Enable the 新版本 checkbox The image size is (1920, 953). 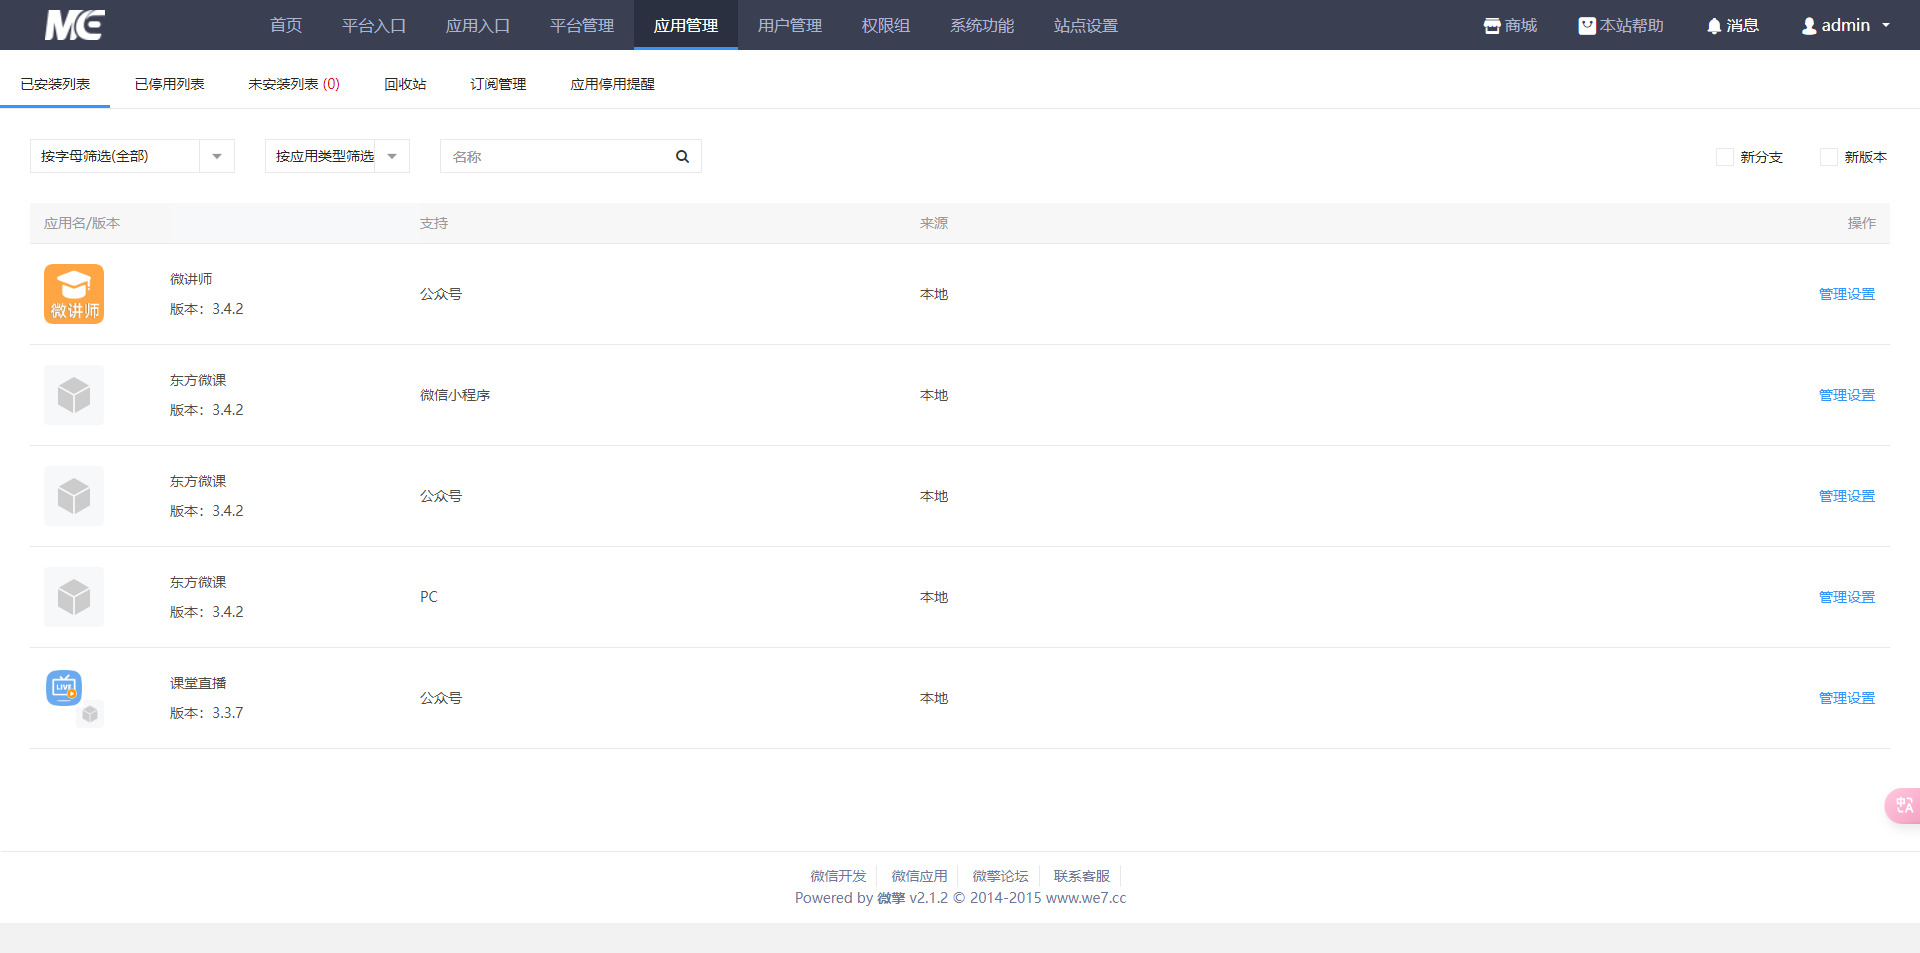pos(1829,157)
